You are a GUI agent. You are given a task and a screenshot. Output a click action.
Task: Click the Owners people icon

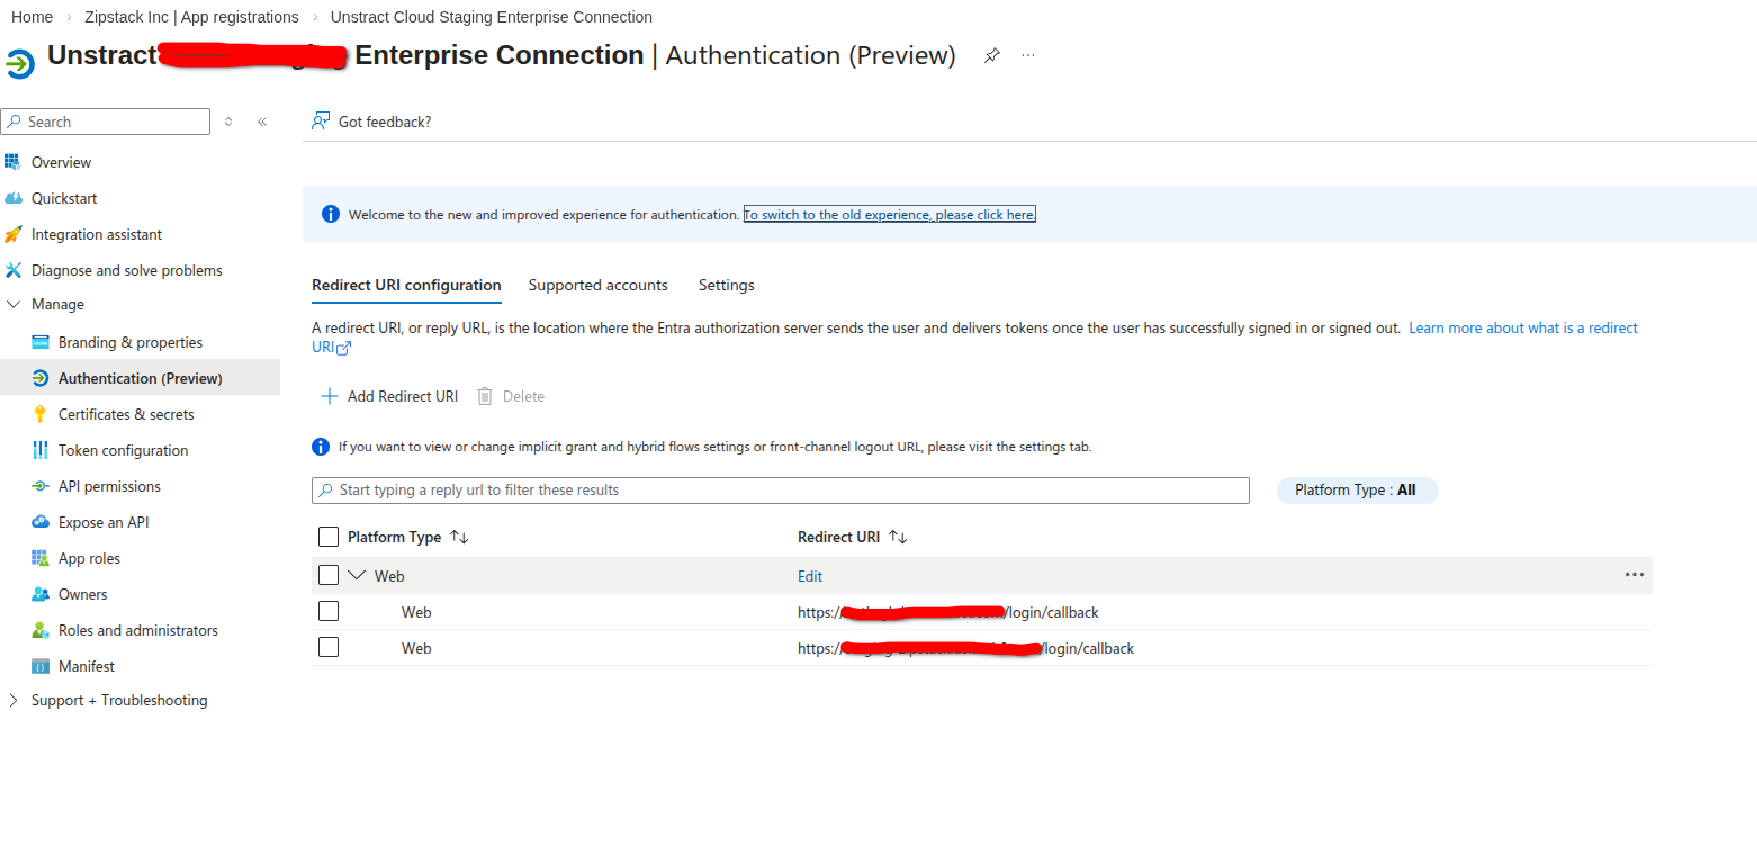(x=40, y=594)
